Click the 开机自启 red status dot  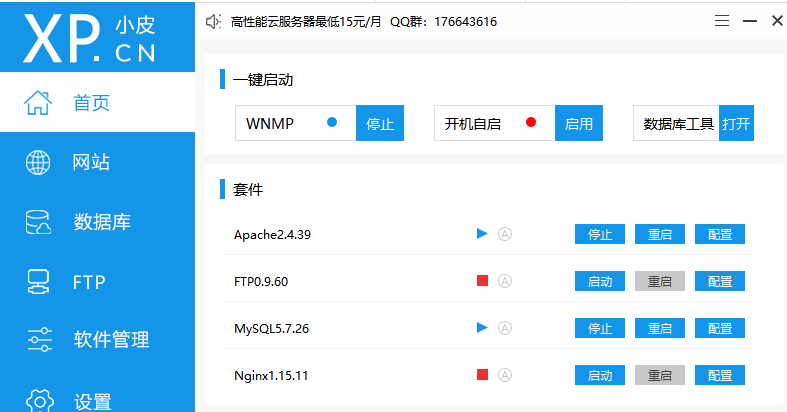(531, 122)
